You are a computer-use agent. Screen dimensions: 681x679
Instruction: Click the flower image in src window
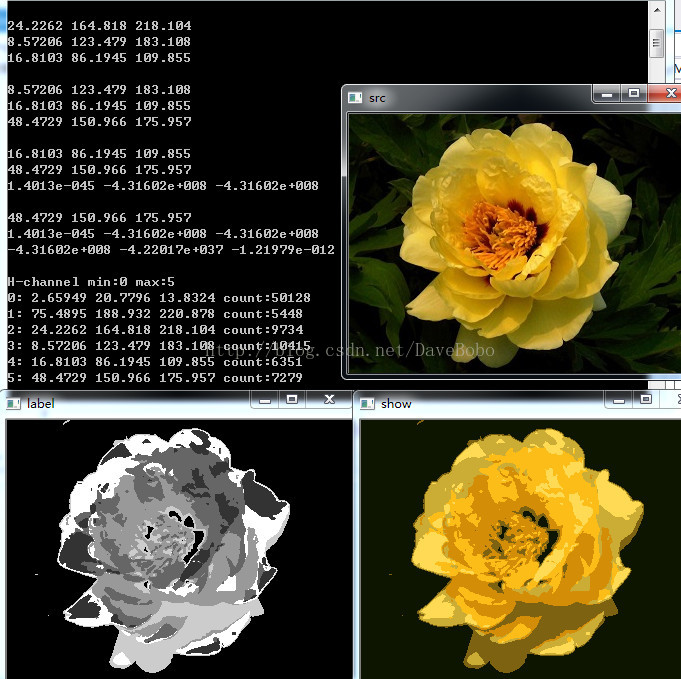[515, 243]
